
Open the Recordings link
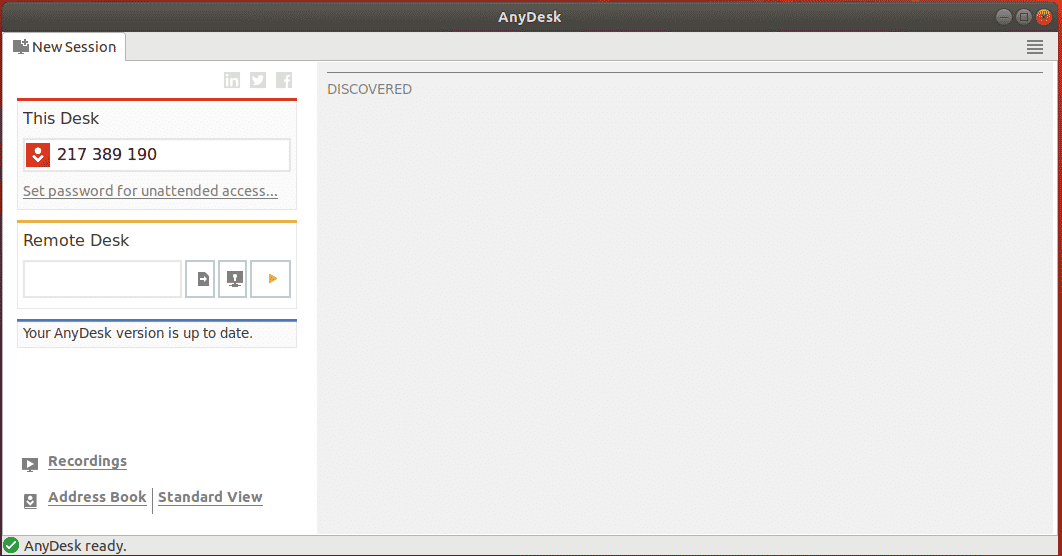(x=87, y=461)
